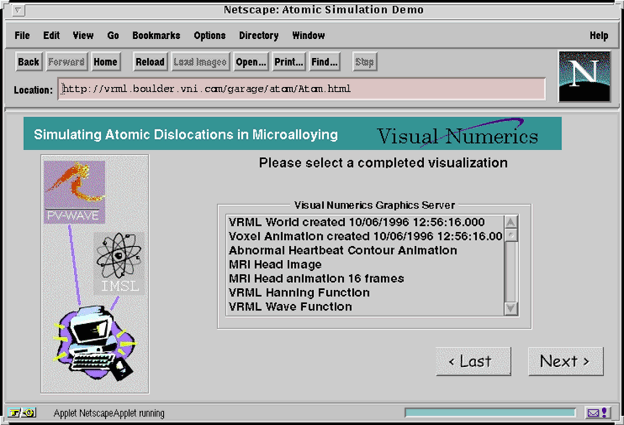Open the Go menu
This screenshot has width=624, height=425.
point(113,35)
